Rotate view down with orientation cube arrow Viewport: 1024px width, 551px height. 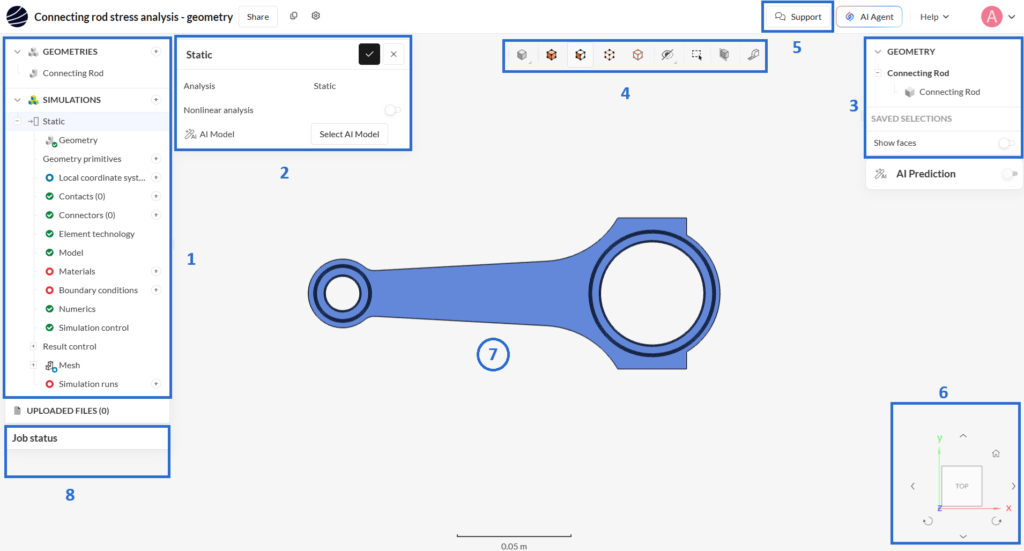point(963,536)
